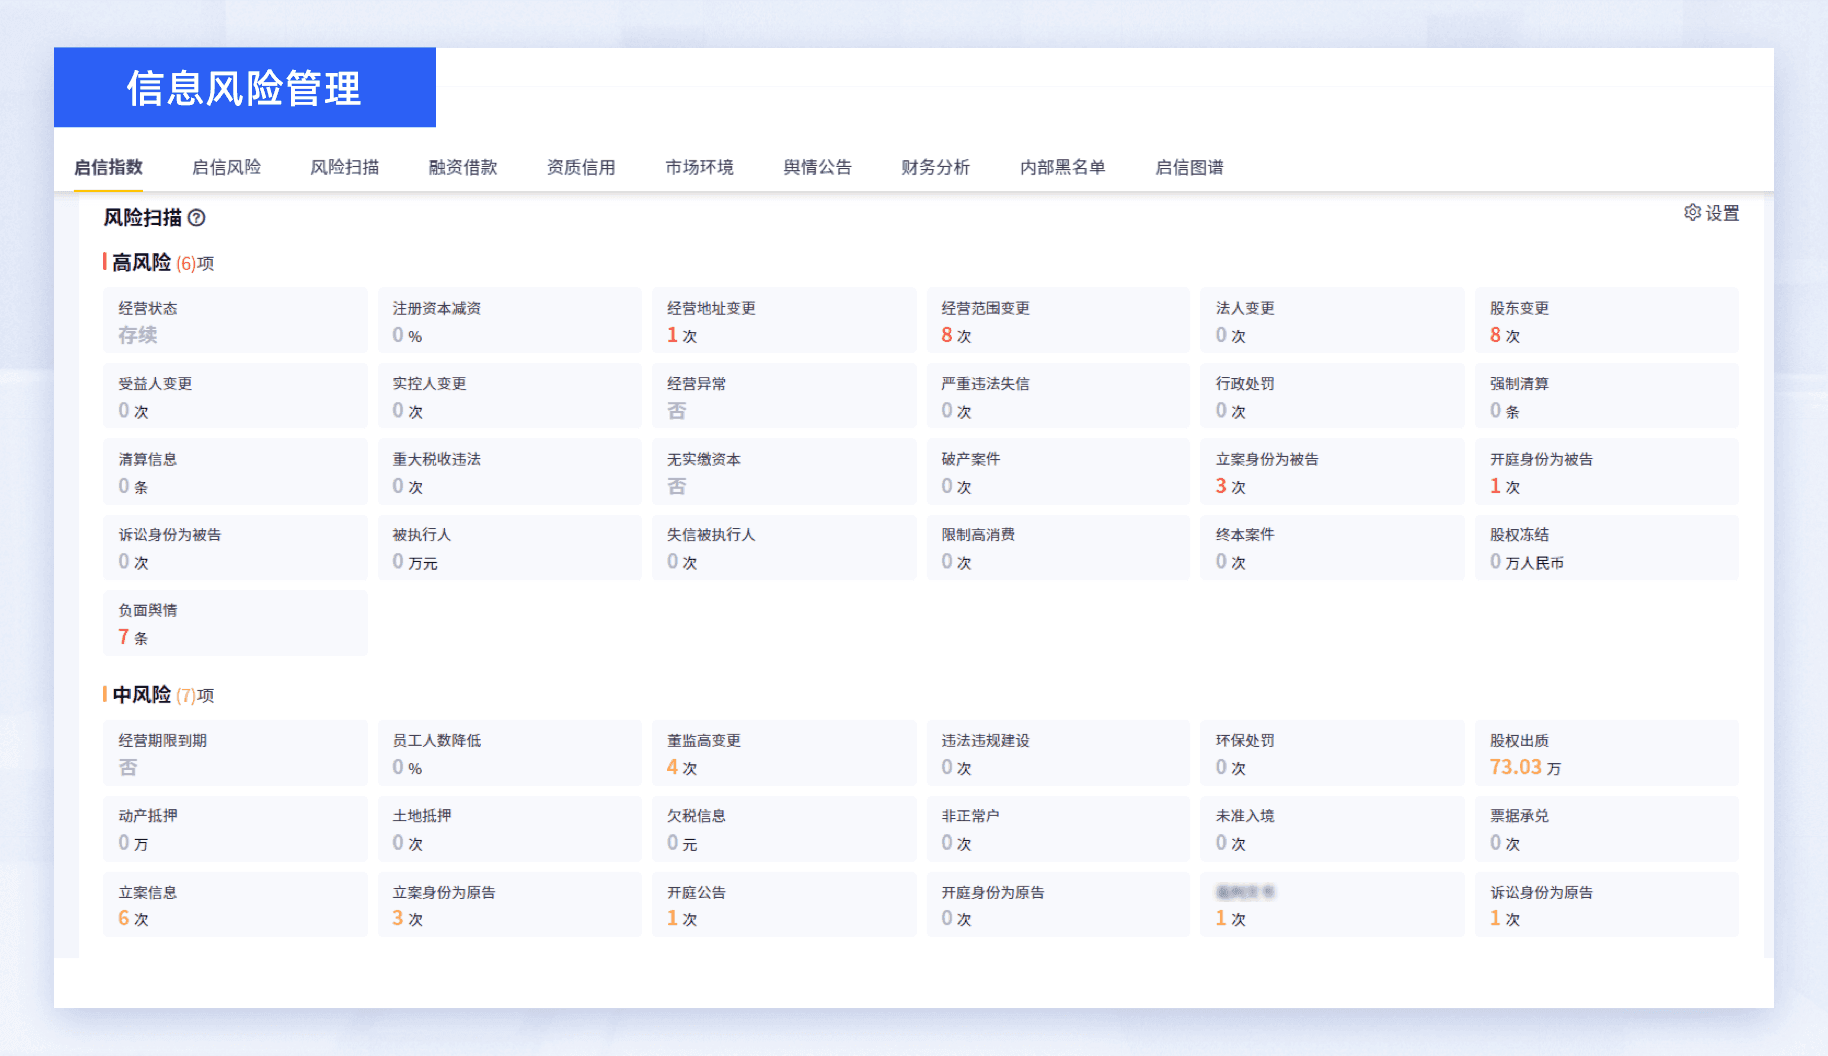This screenshot has height=1056, width=1828.
Task: Click the 董监高变更 medium-risk card
Action: click(783, 753)
